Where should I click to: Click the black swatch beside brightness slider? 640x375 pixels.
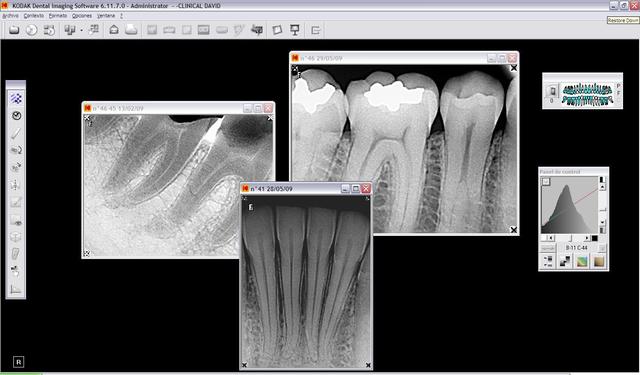click(594, 238)
